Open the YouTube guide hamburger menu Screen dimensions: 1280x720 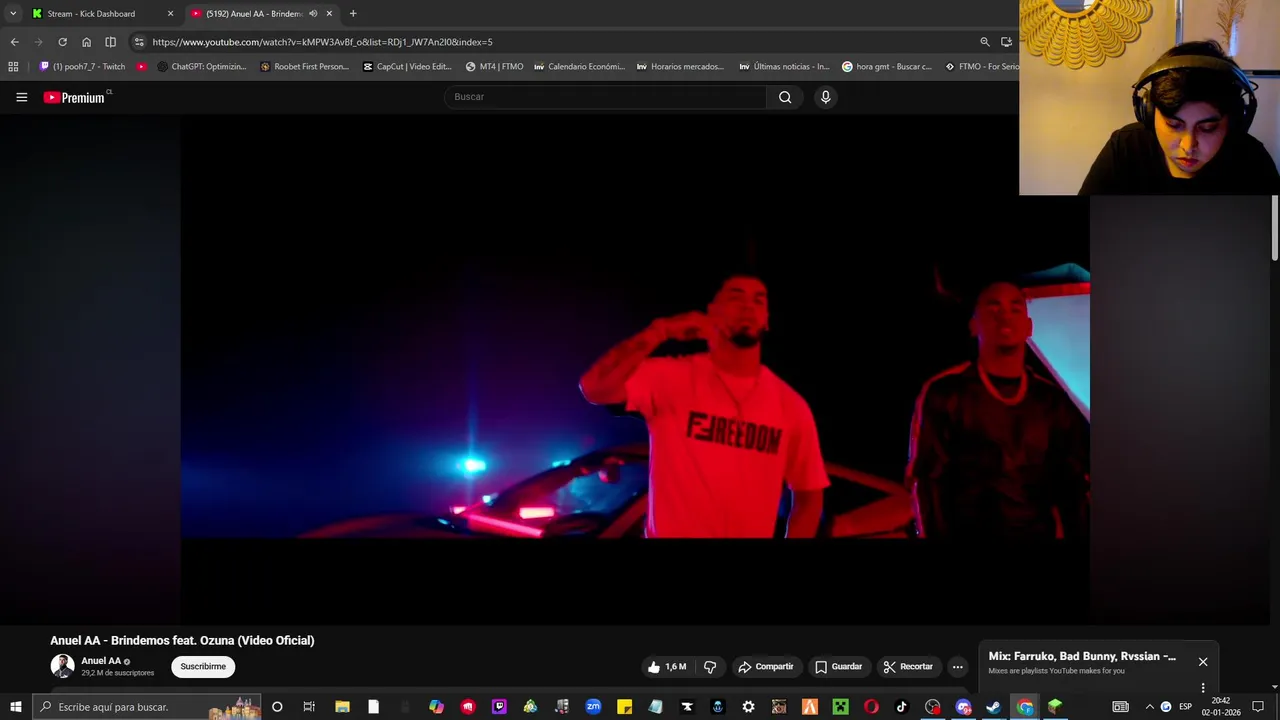[x=21, y=97]
